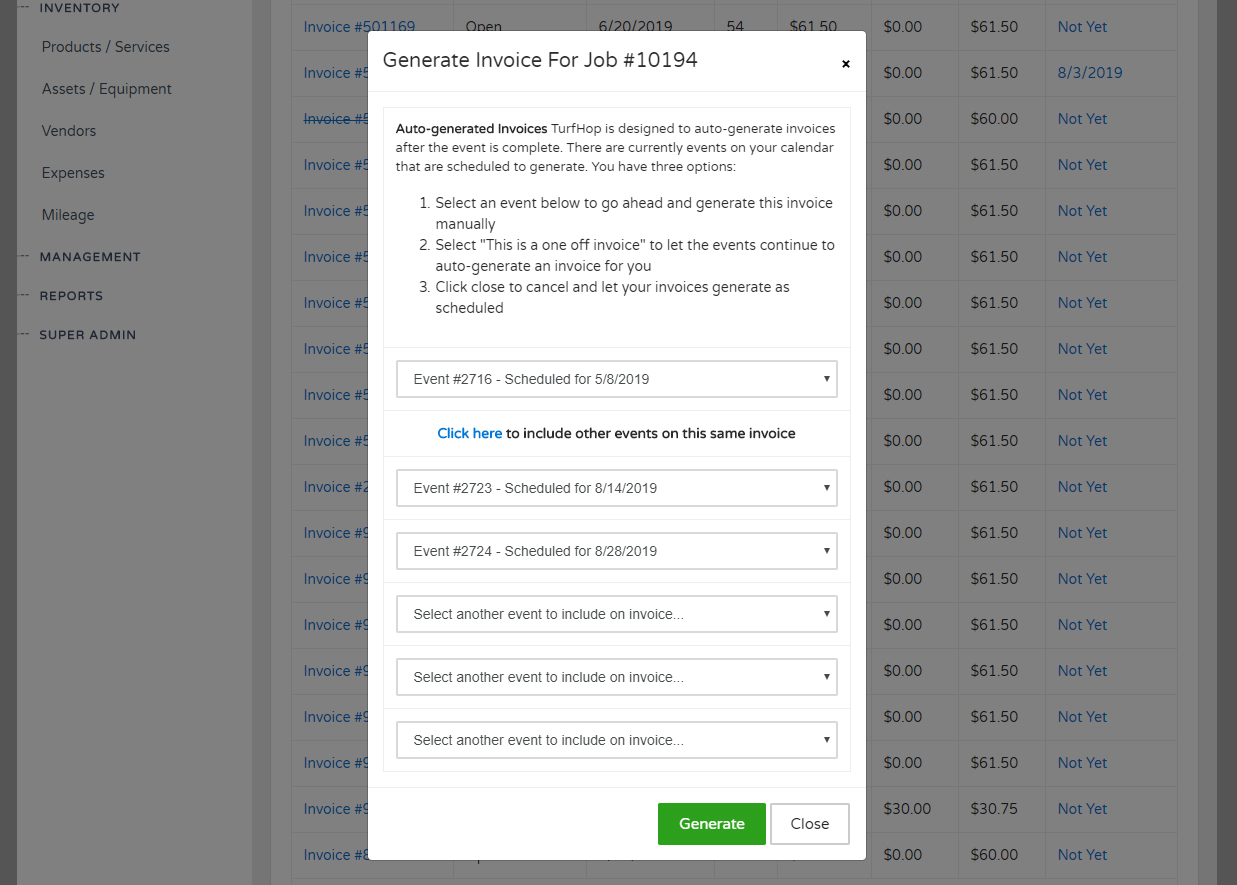Open the Mileage tracking page
The image size is (1237, 885).
coord(66,214)
